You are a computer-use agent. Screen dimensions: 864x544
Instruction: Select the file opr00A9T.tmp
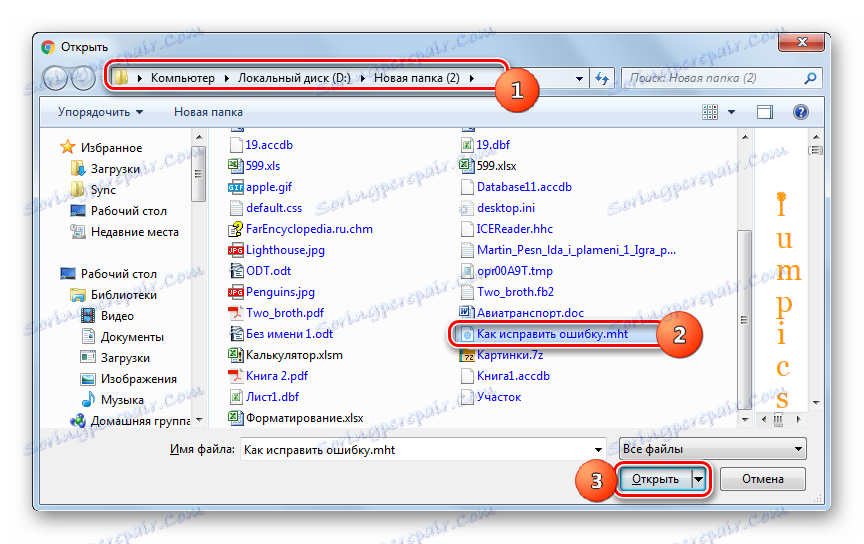click(515, 271)
